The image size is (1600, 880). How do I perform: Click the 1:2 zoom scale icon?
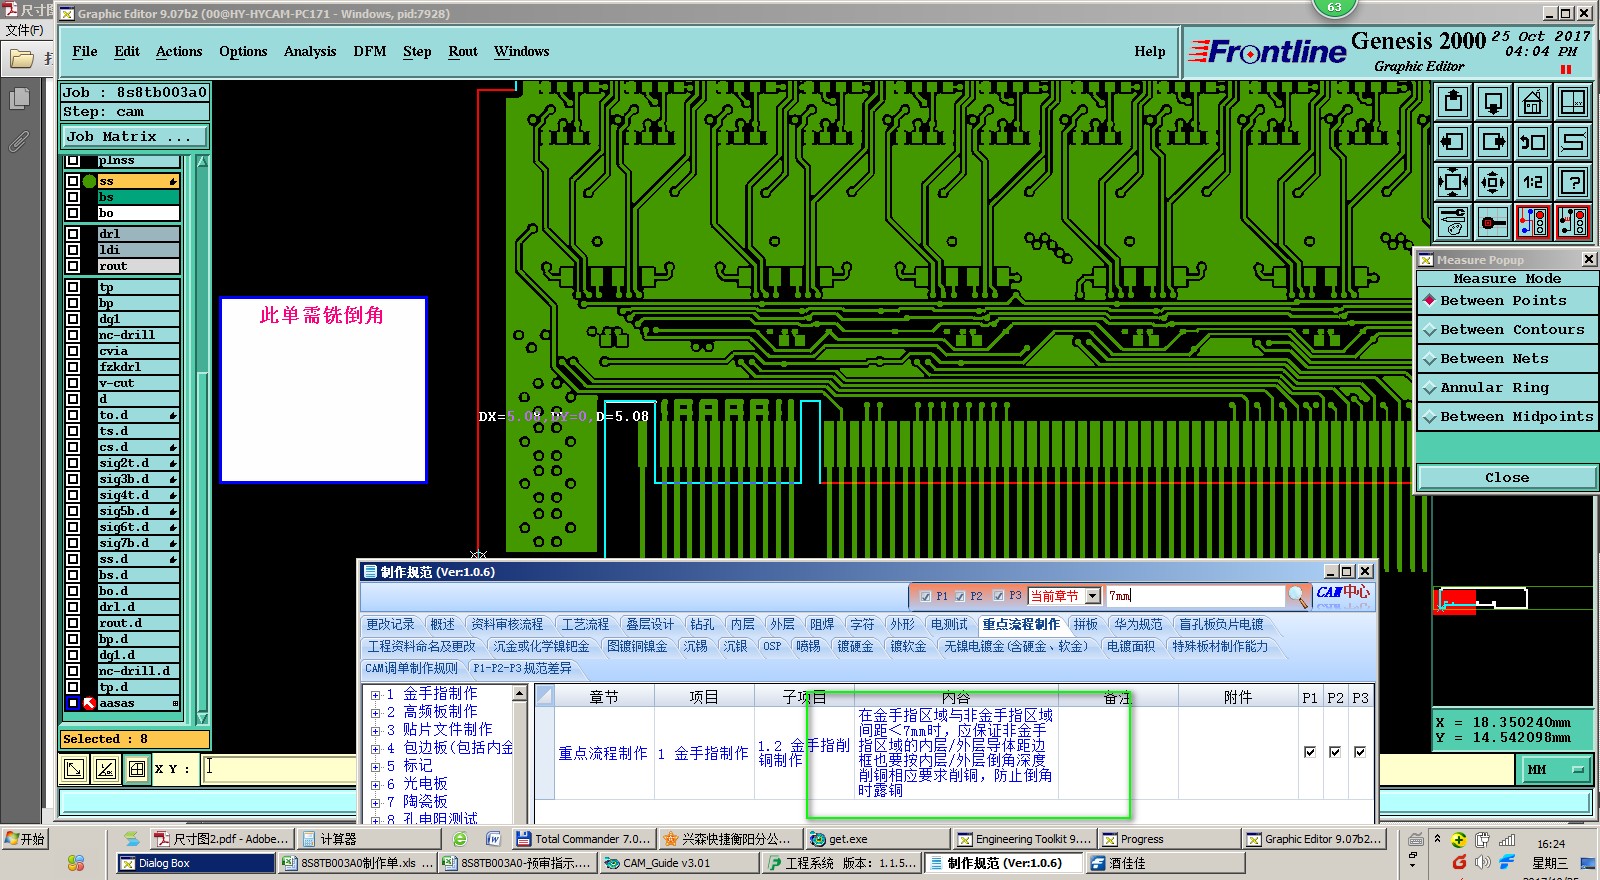coord(1532,182)
